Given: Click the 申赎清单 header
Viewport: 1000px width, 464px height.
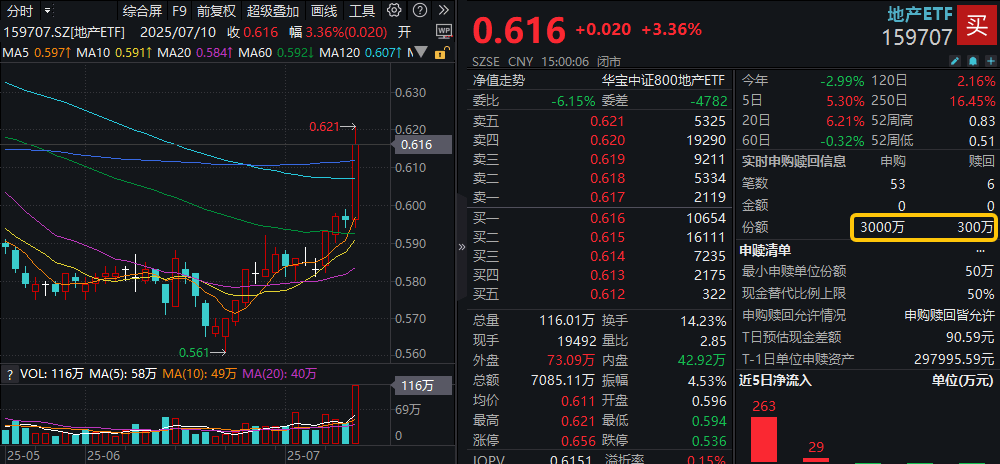Looking at the screenshot, I should pos(765,250).
